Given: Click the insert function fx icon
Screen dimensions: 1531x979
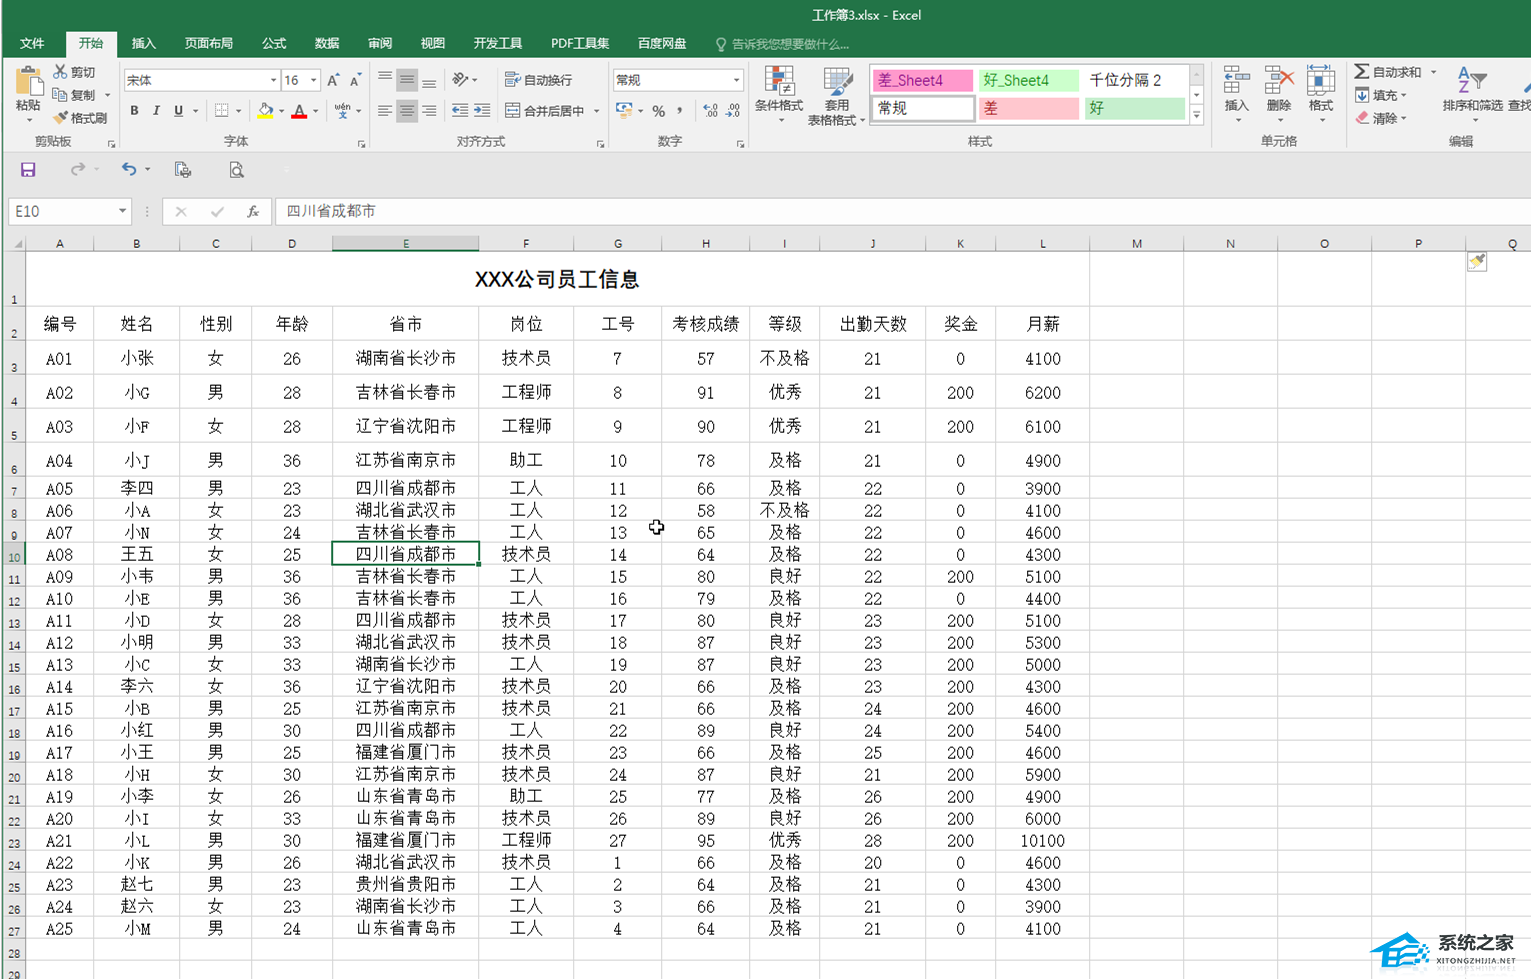Looking at the screenshot, I should [x=253, y=211].
